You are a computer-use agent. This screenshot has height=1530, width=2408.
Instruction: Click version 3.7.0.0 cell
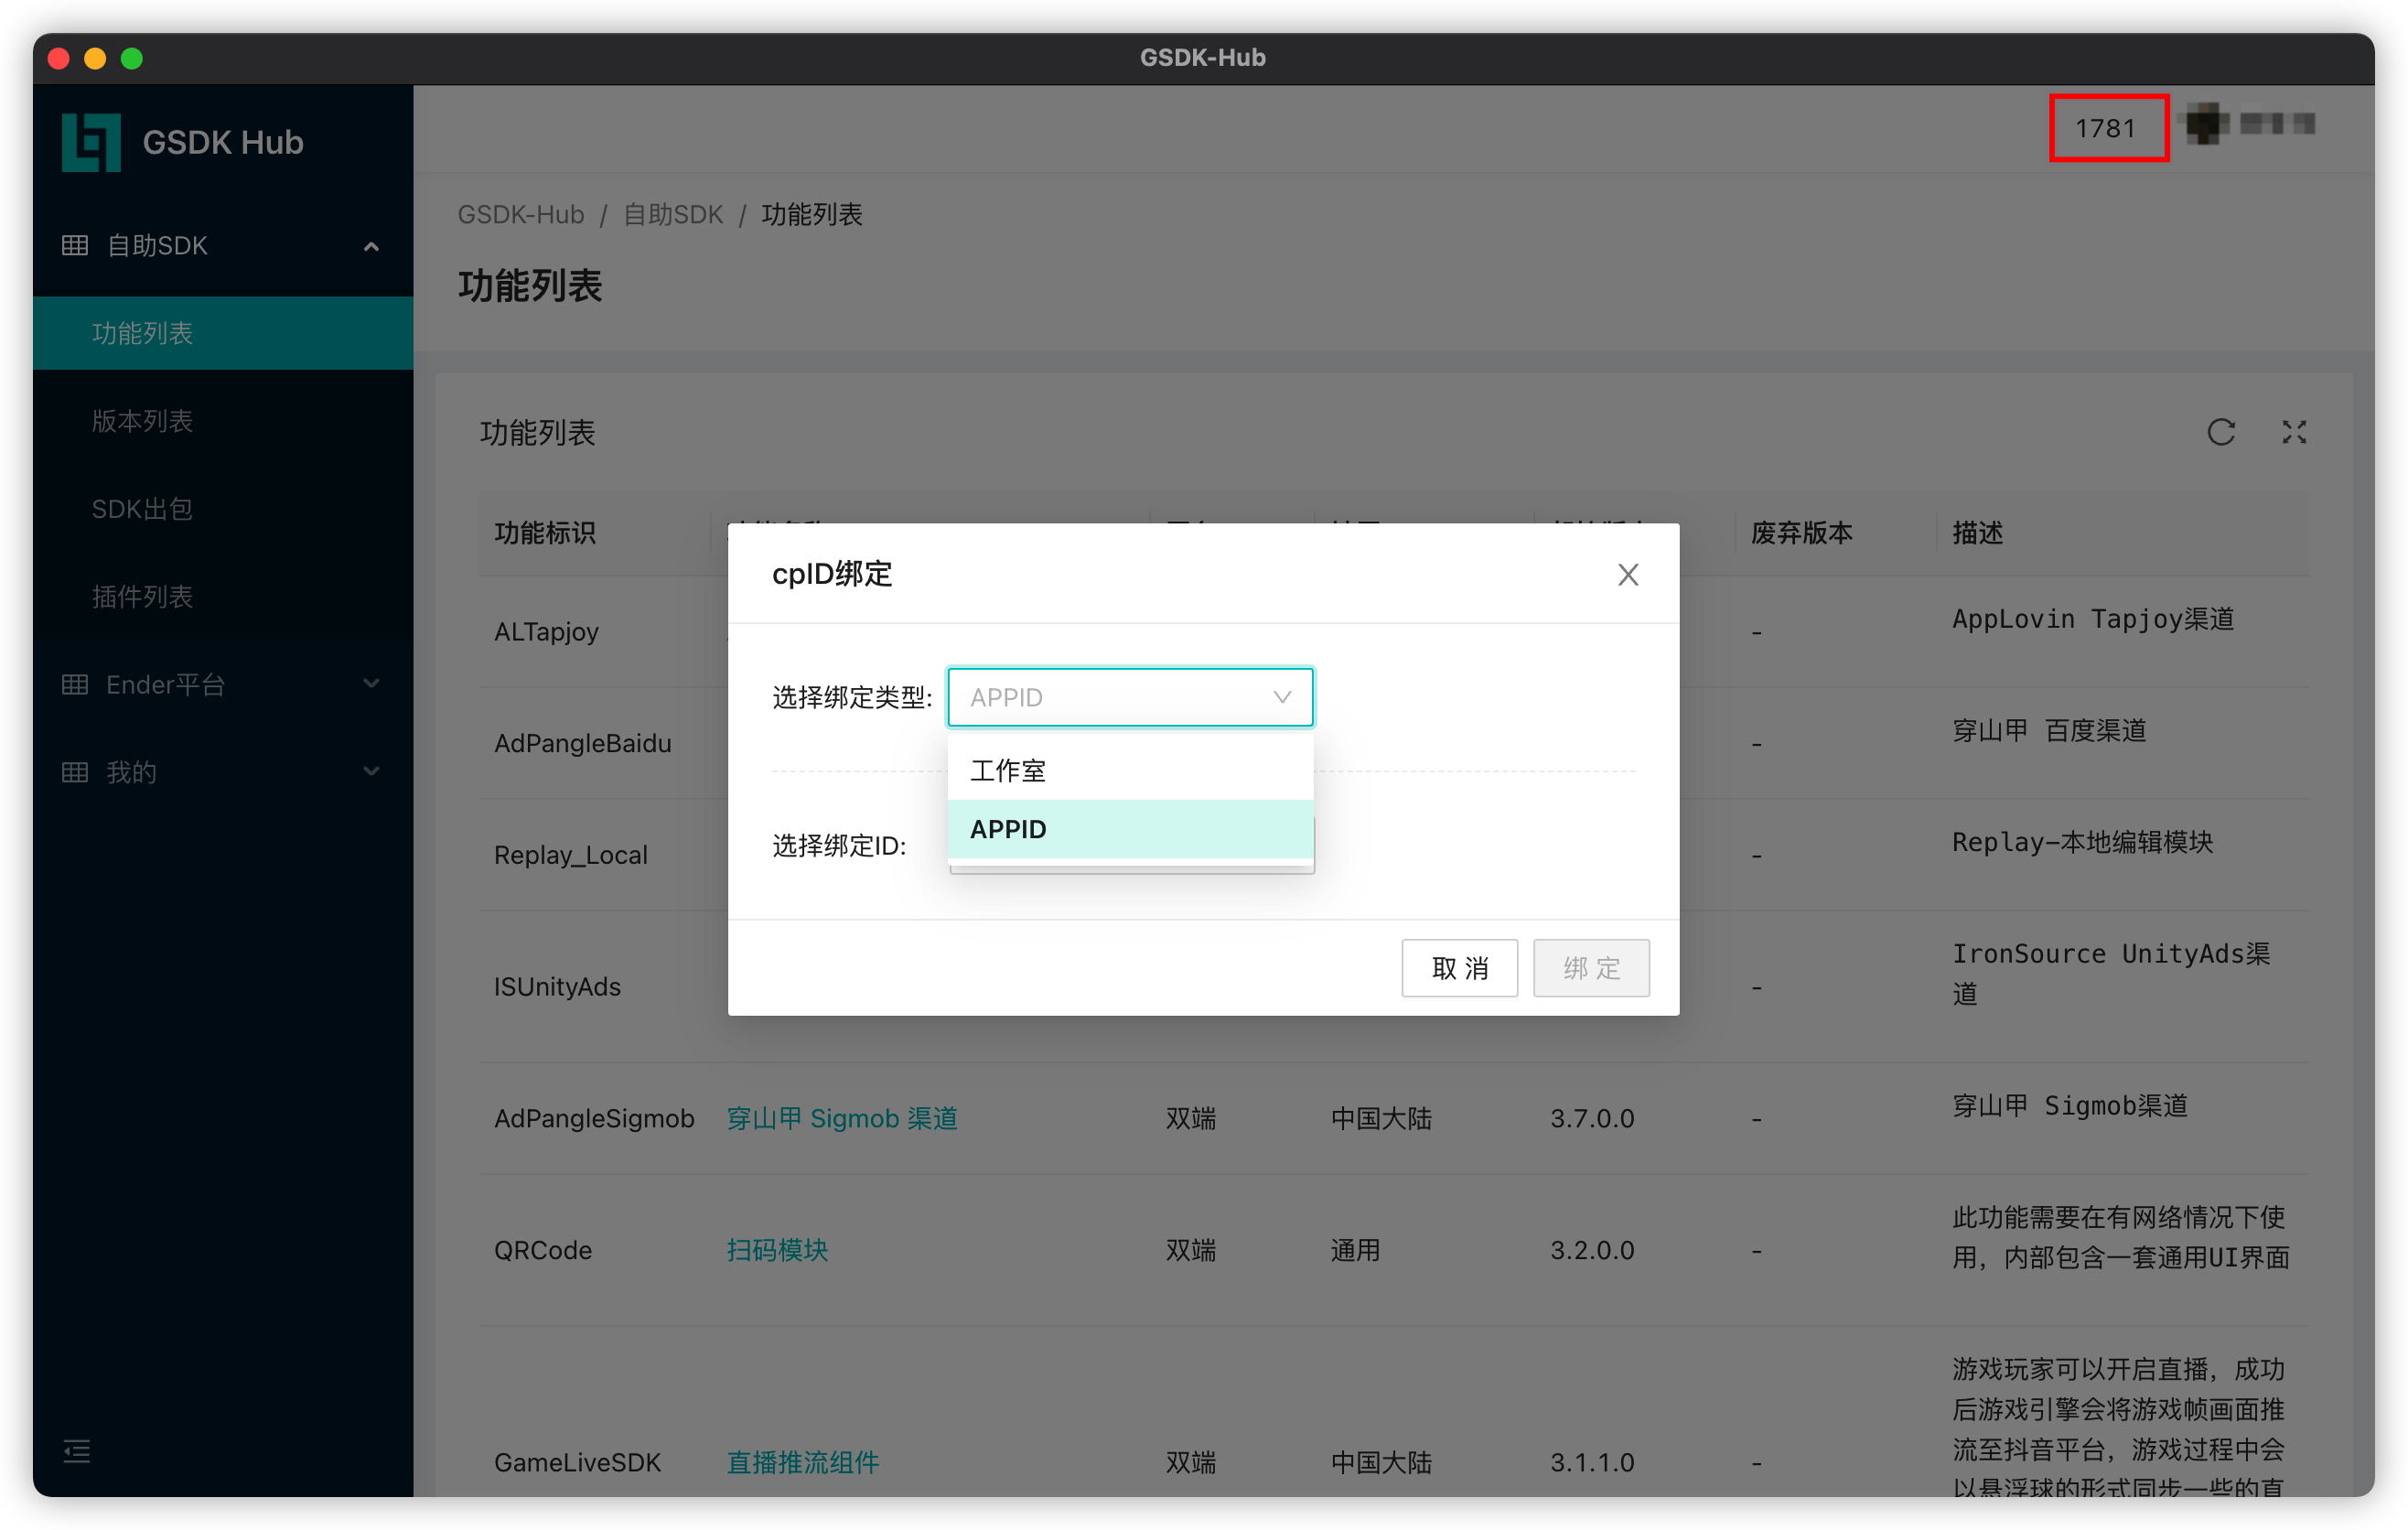1592,1117
